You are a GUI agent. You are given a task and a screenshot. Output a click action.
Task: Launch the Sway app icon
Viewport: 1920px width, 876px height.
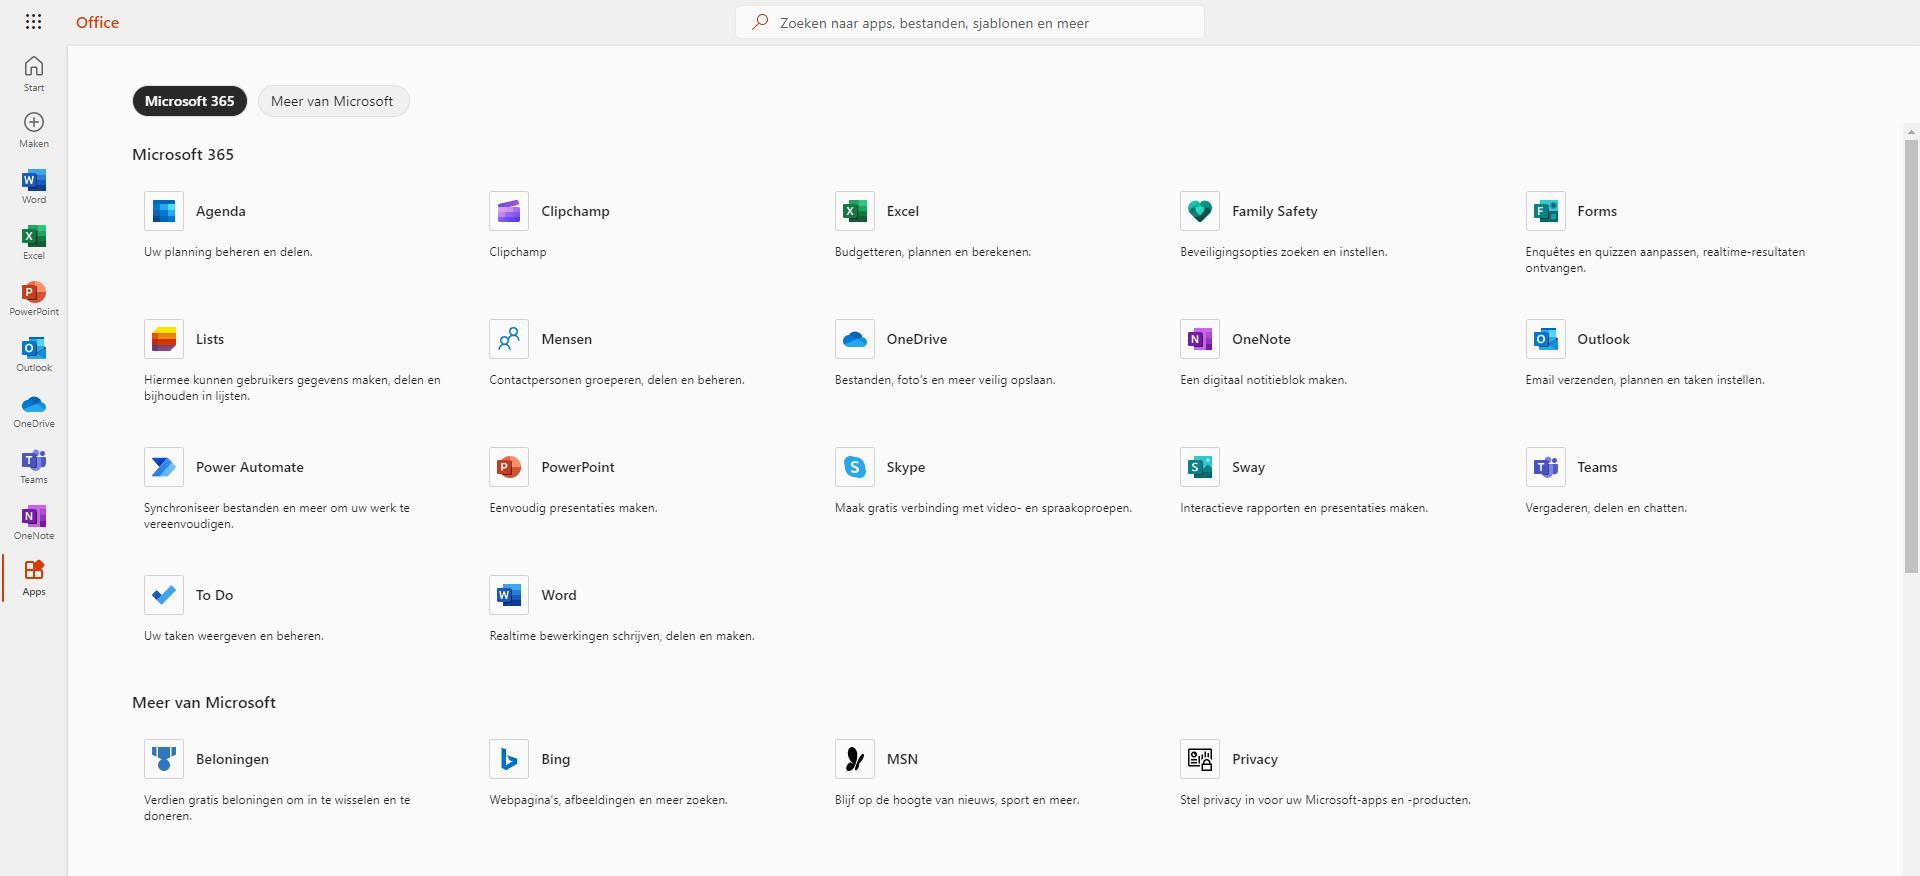click(1200, 467)
